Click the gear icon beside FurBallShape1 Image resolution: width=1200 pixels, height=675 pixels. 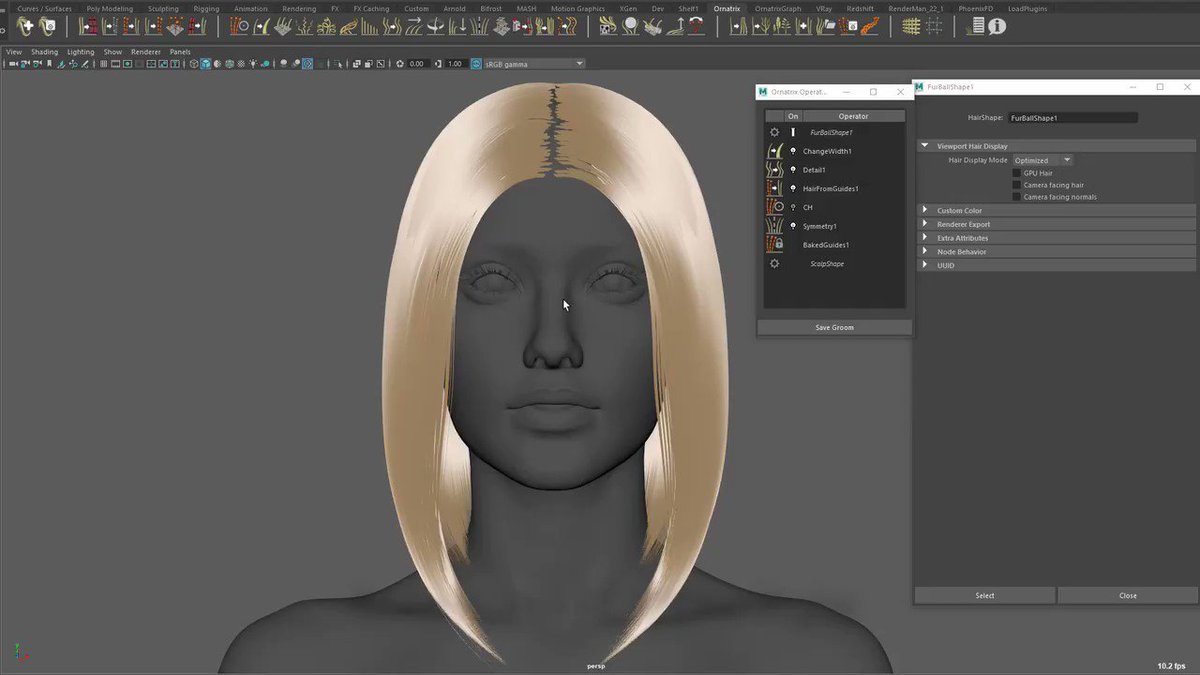point(774,132)
